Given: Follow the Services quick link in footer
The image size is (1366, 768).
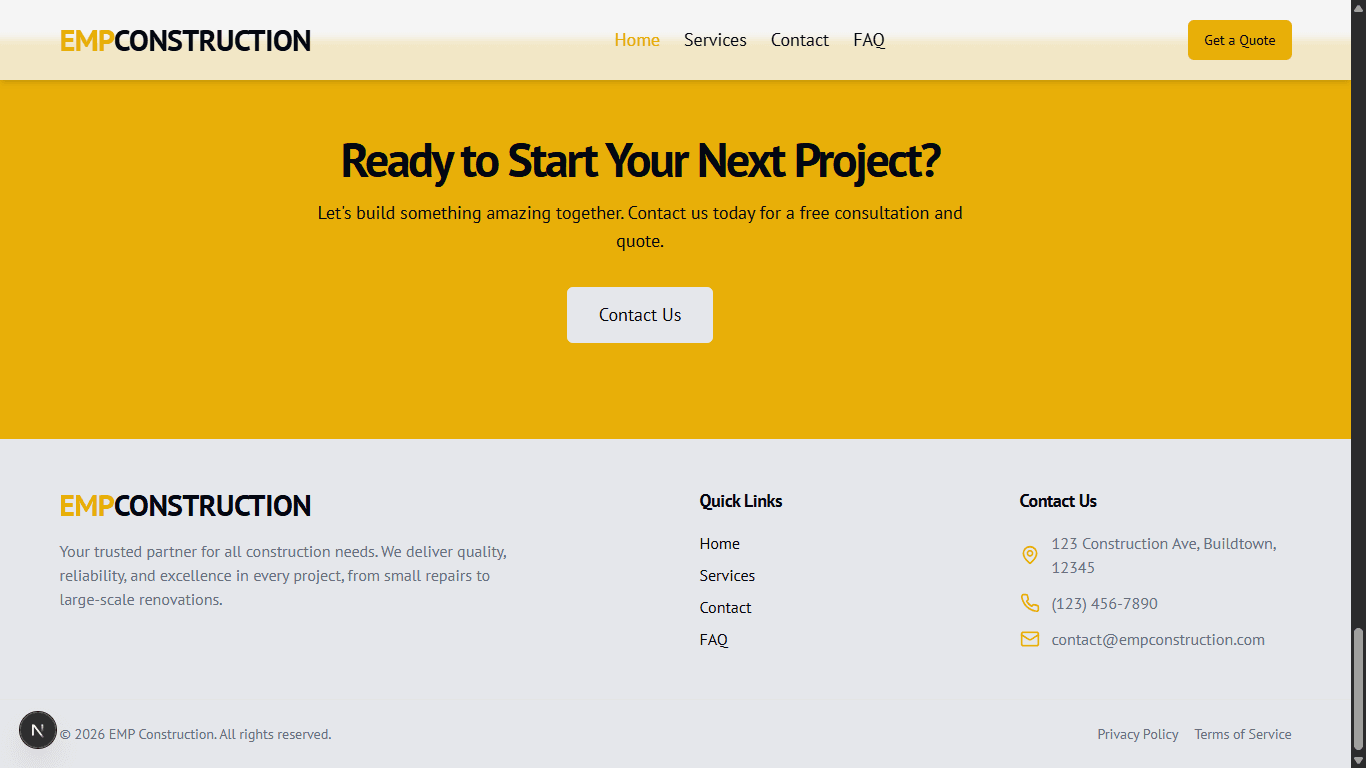Looking at the screenshot, I should (727, 576).
